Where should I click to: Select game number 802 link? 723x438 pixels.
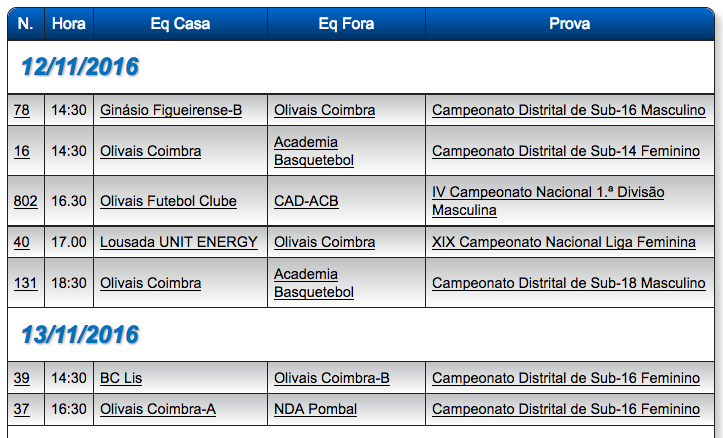[x=25, y=201]
